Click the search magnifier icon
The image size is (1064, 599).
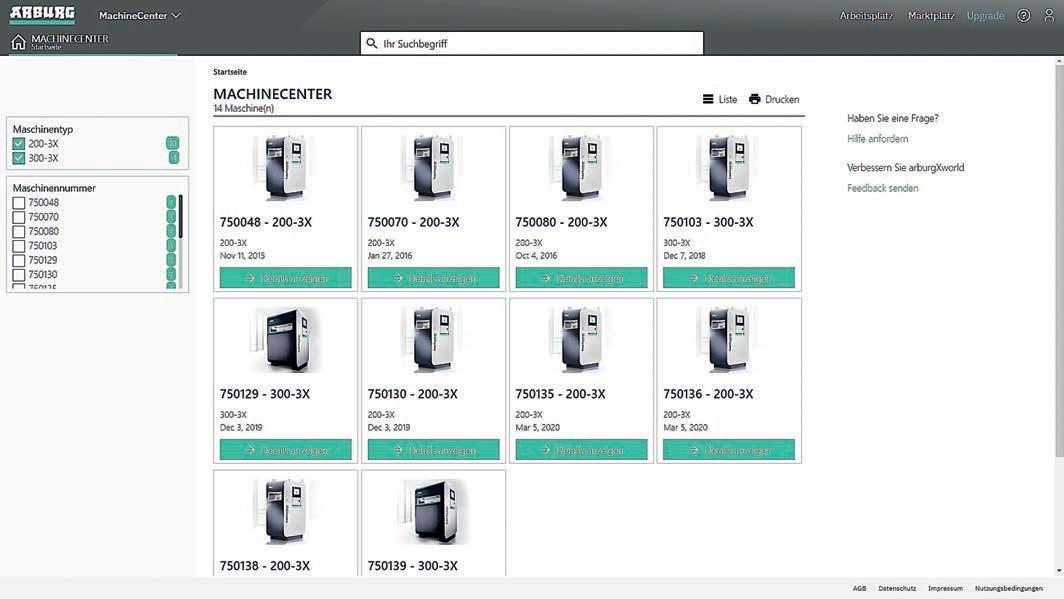coord(372,43)
